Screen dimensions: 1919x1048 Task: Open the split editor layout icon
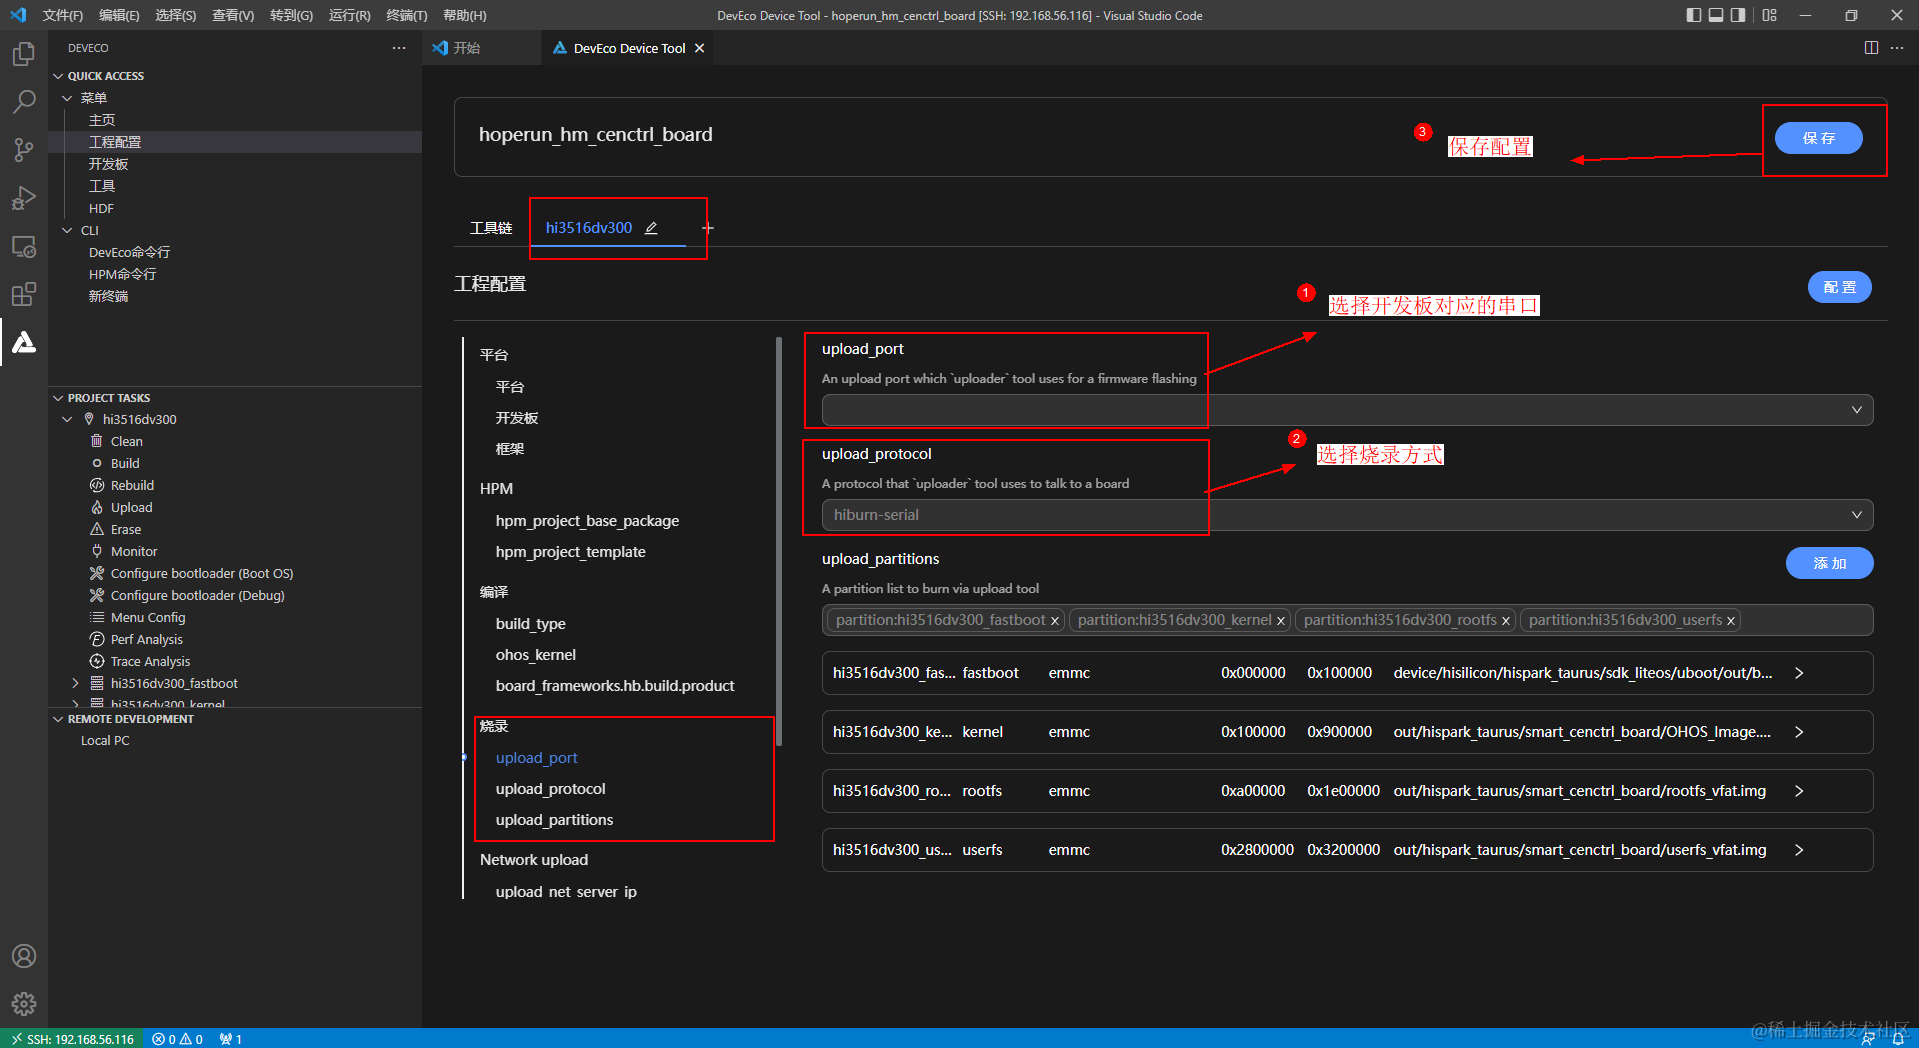1871,48
